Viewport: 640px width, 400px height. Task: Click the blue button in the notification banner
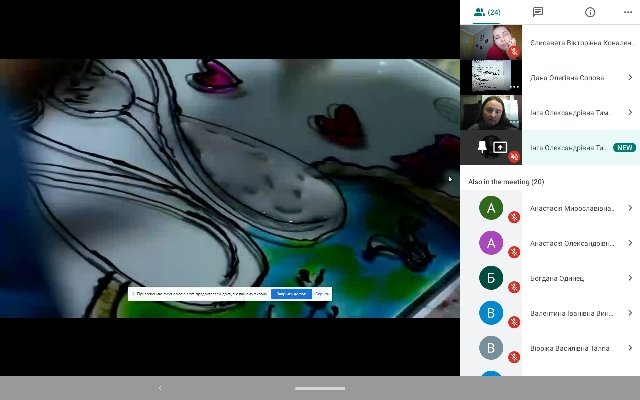click(x=291, y=294)
